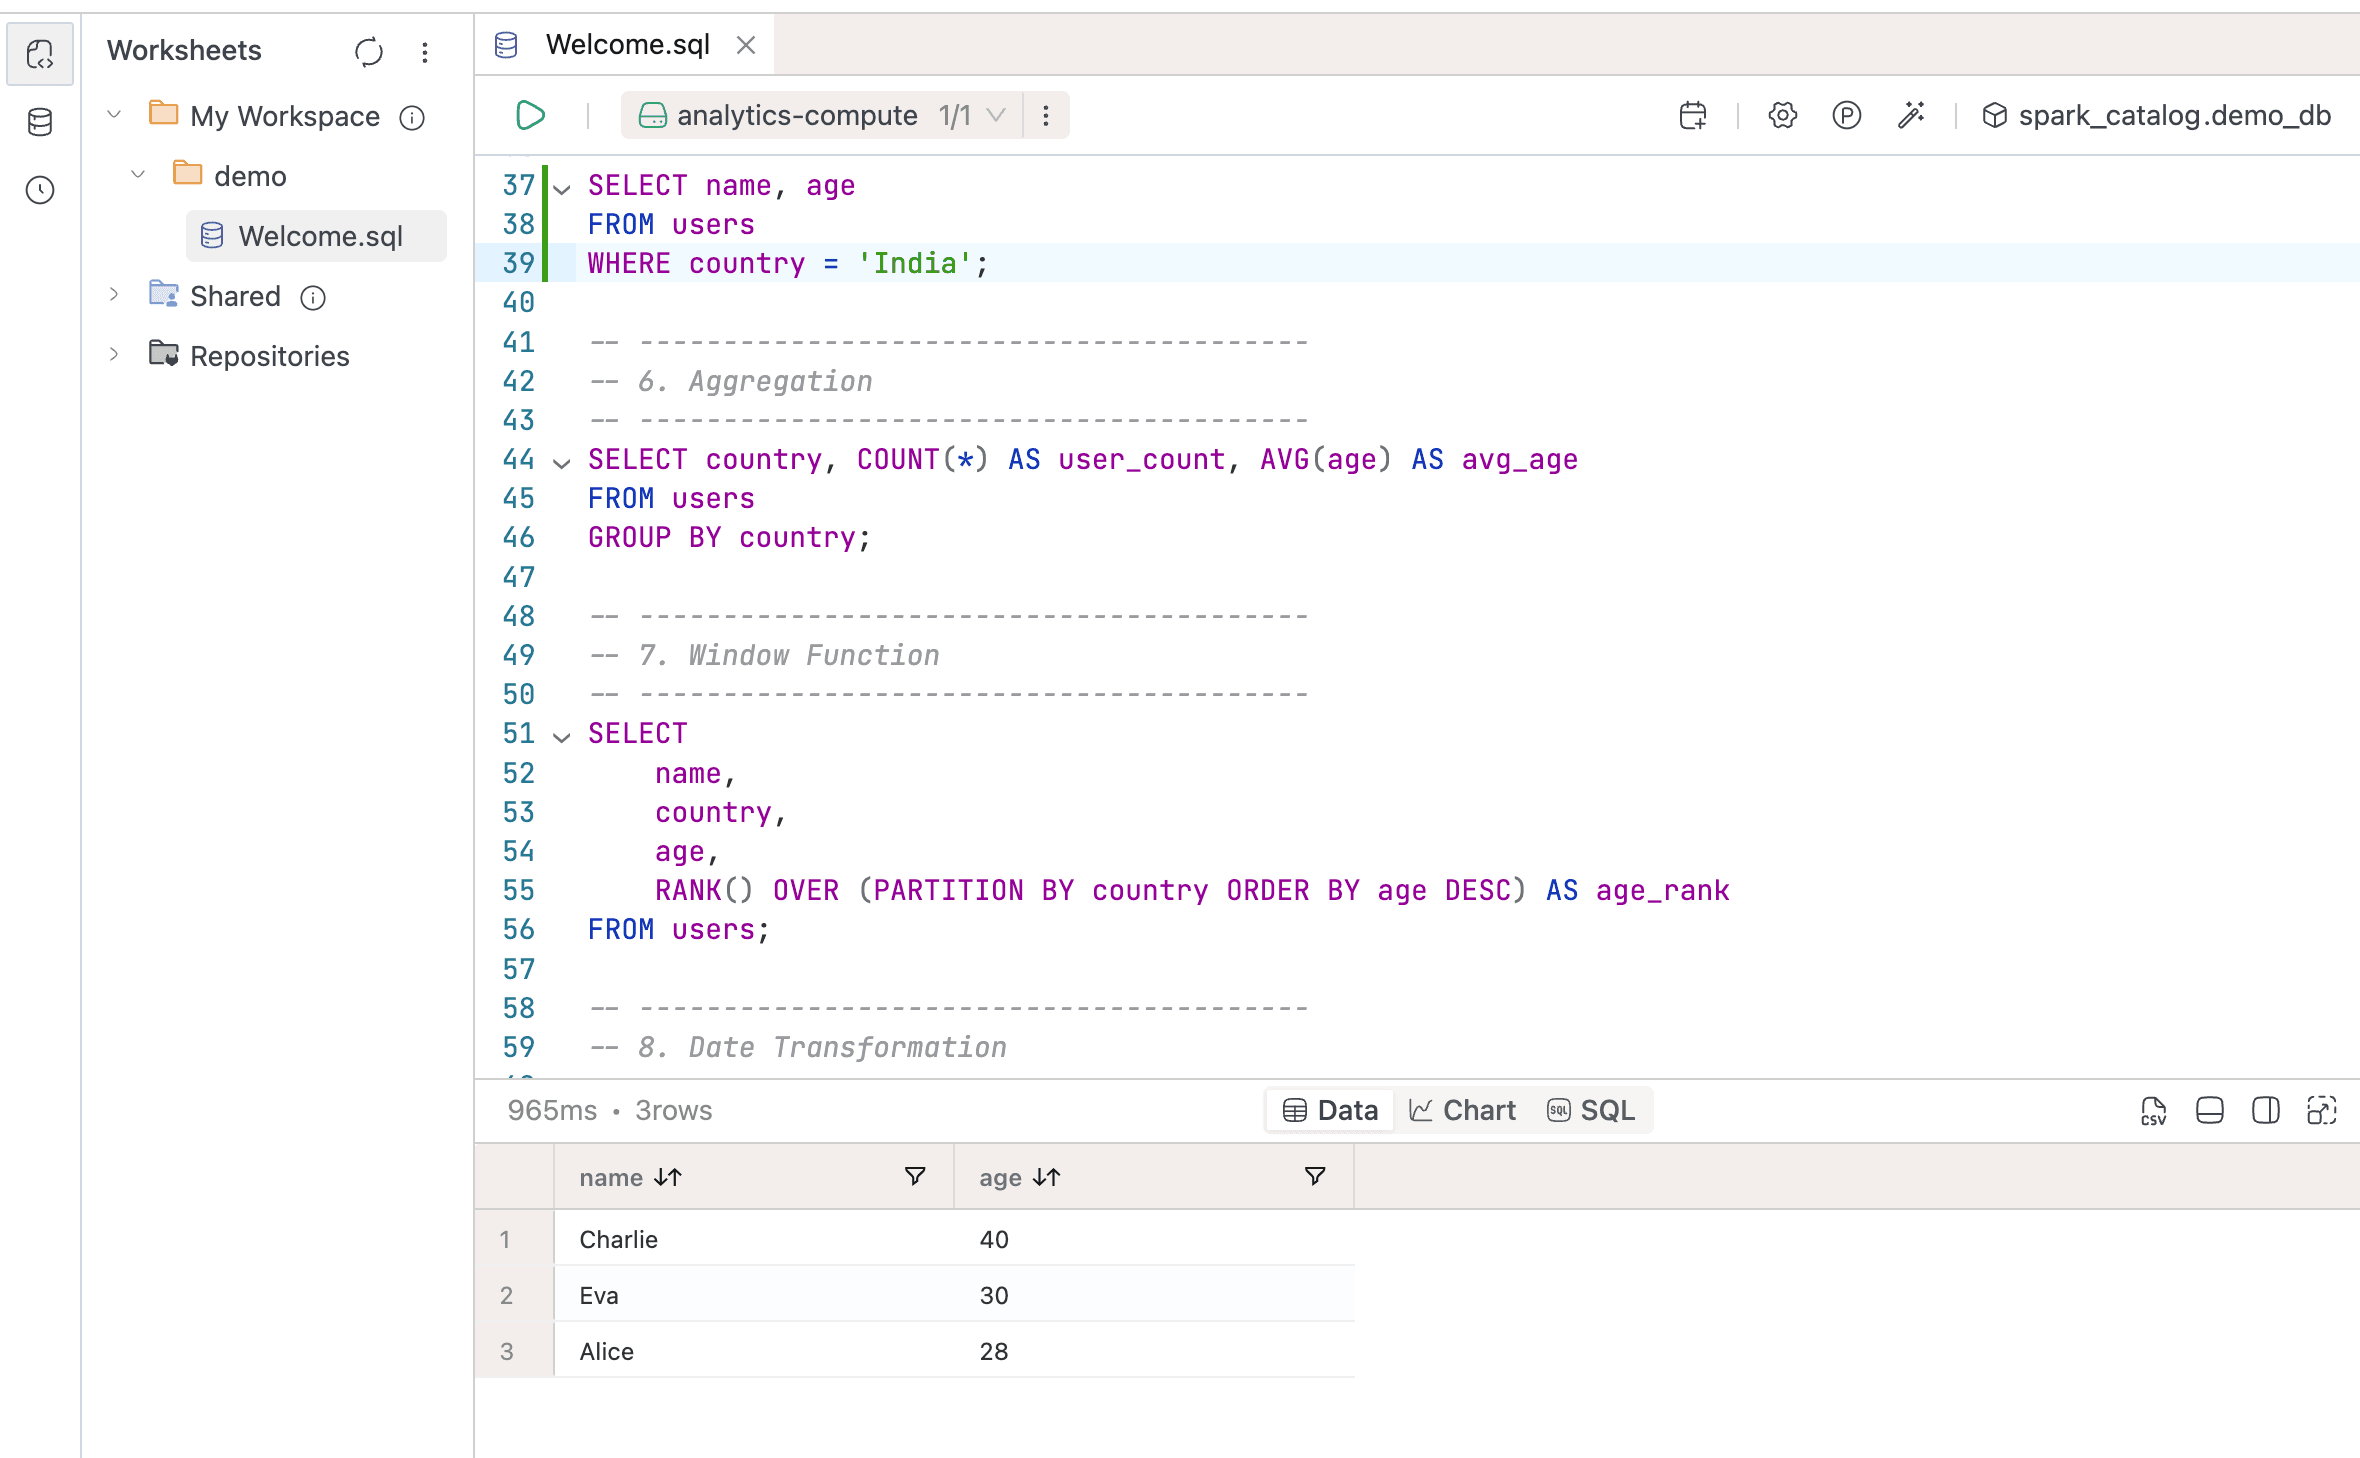Open the query history clock icon
This screenshot has height=1458, width=2360.
40,190
